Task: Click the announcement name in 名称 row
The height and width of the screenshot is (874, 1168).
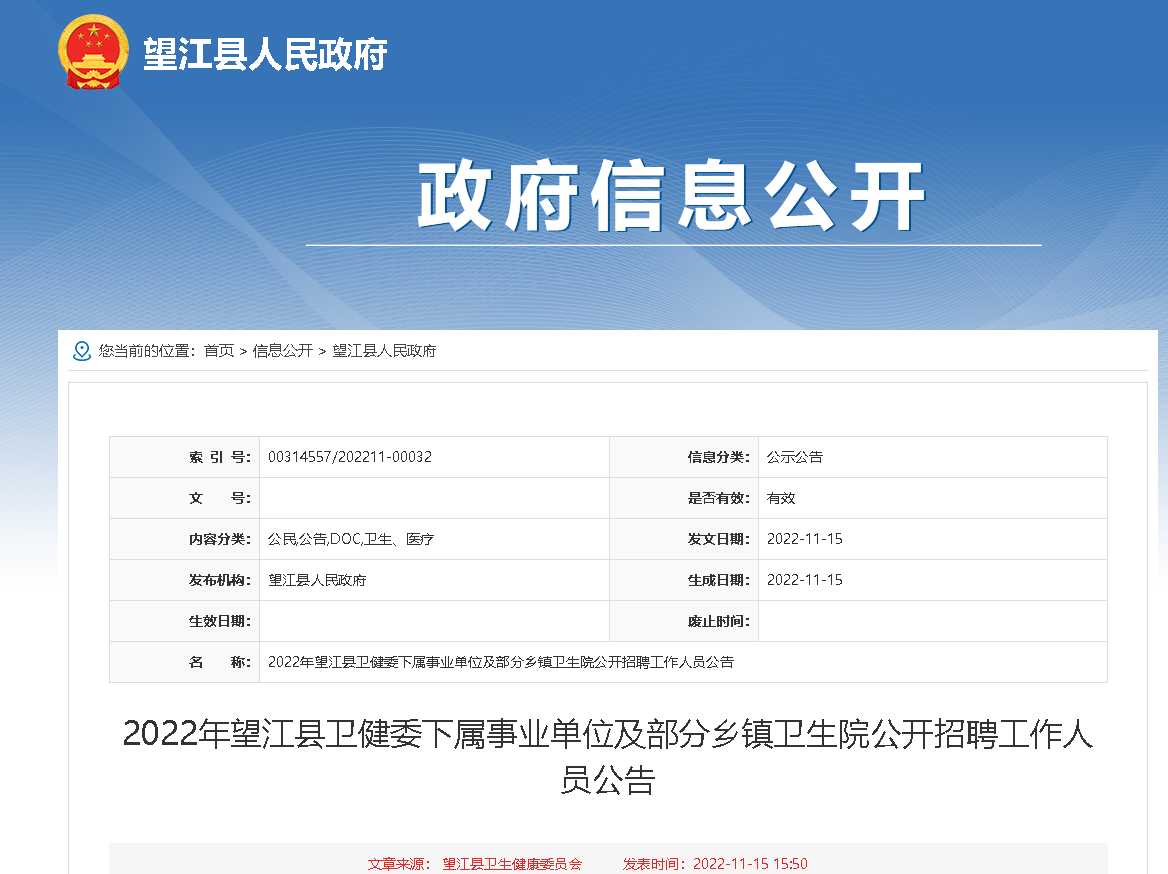Action: point(501,662)
